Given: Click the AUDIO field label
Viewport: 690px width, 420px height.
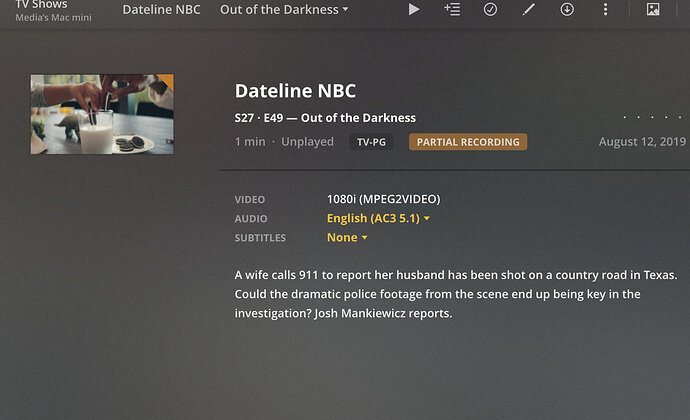Looking at the screenshot, I should pos(251,219).
